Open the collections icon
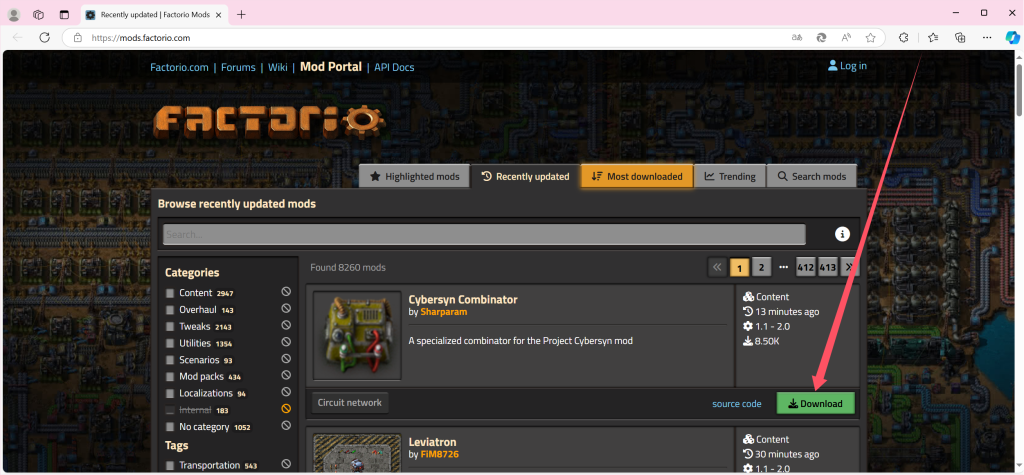Image resolution: width=1024 pixels, height=475 pixels. pos(960,38)
